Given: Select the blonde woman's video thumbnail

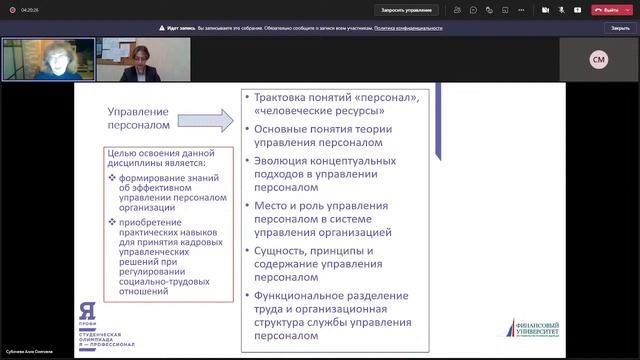Looking at the screenshot, I should tap(49, 60).
